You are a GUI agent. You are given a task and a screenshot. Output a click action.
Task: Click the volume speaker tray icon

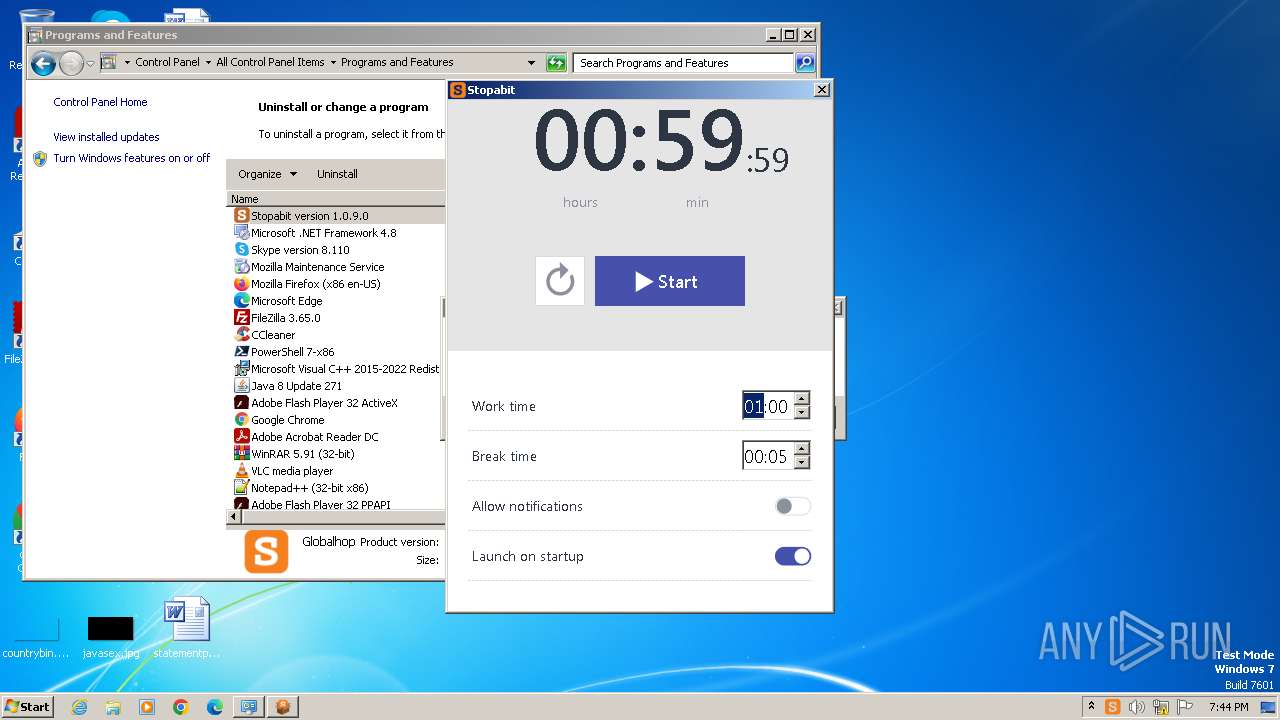[x=1137, y=707]
